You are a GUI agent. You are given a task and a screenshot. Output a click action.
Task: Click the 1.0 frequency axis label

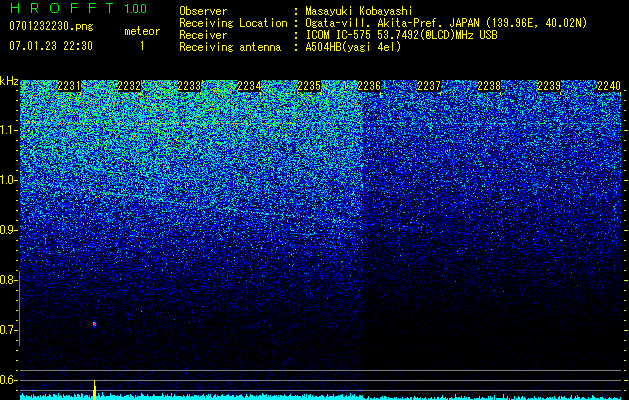(x=7, y=180)
